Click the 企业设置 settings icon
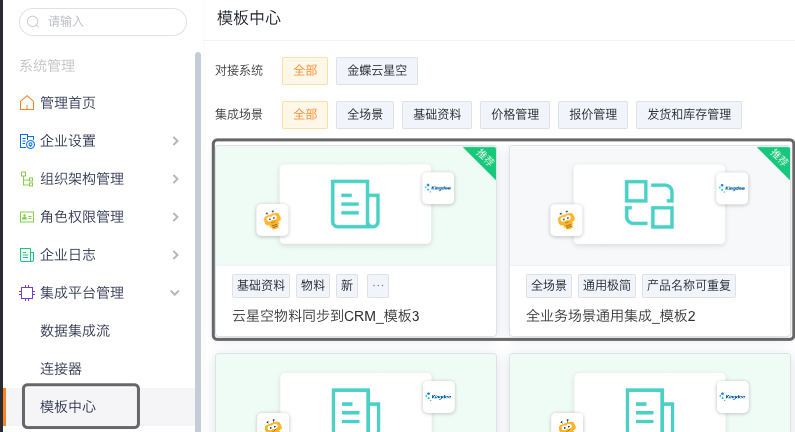The width and height of the screenshot is (795, 432). click(x=27, y=141)
